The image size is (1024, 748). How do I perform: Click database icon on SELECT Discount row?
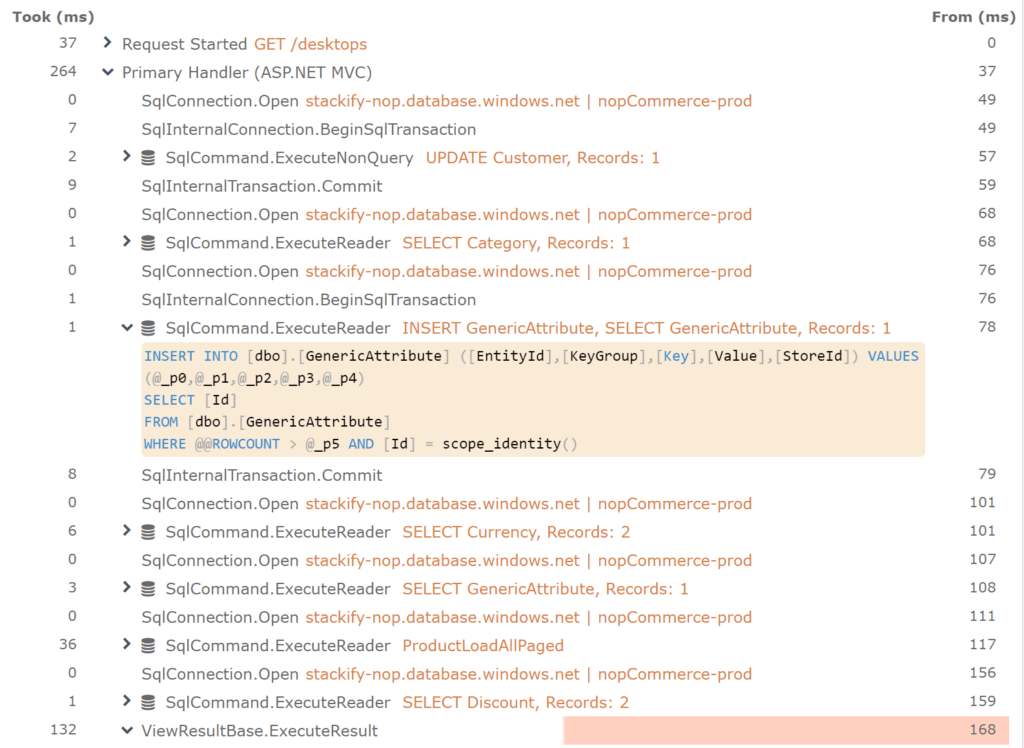click(148, 702)
